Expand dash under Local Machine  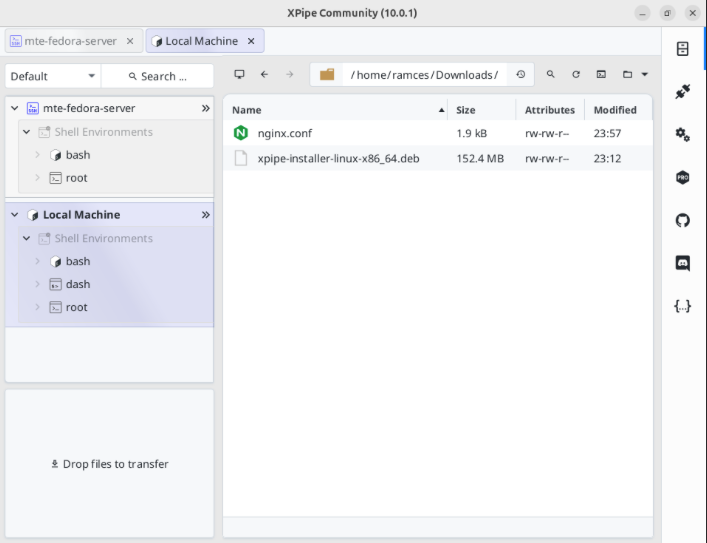click(x=37, y=284)
